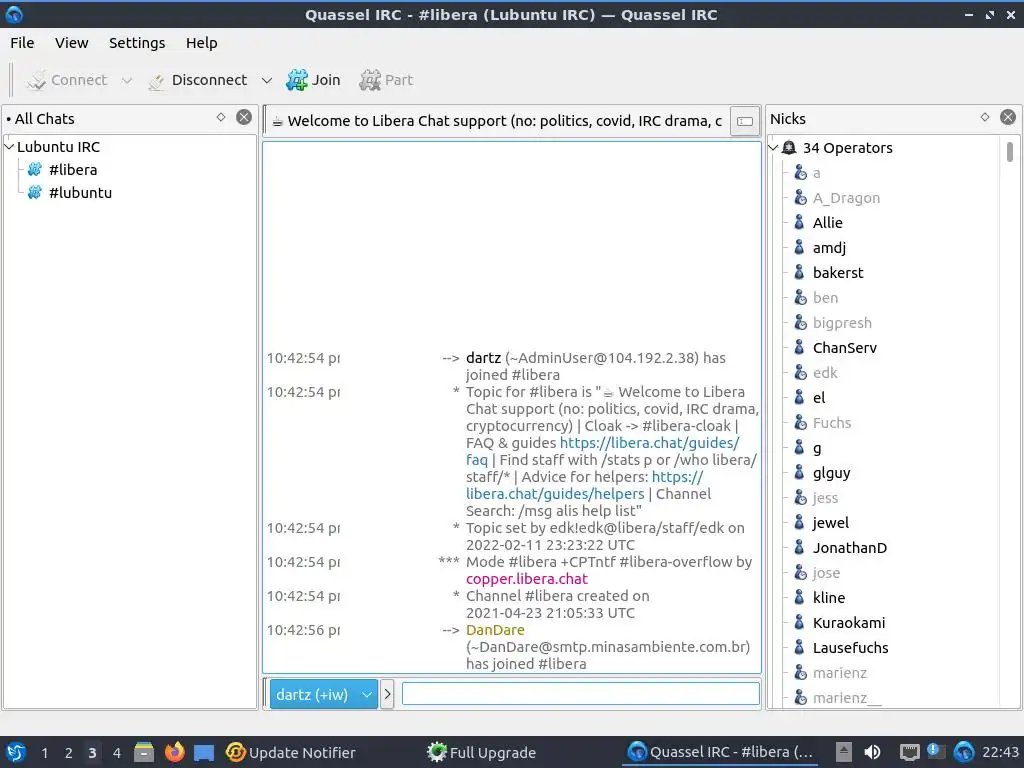1024x768 pixels.
Task: Click user icon beside bigpresh
Action: click(x=800, y=323)
